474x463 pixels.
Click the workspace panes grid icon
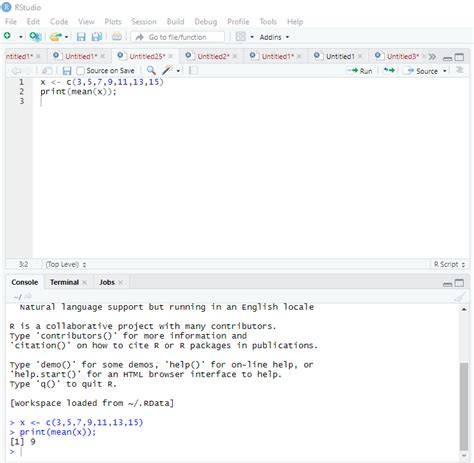pyautogui.click(x=240, y=36)
